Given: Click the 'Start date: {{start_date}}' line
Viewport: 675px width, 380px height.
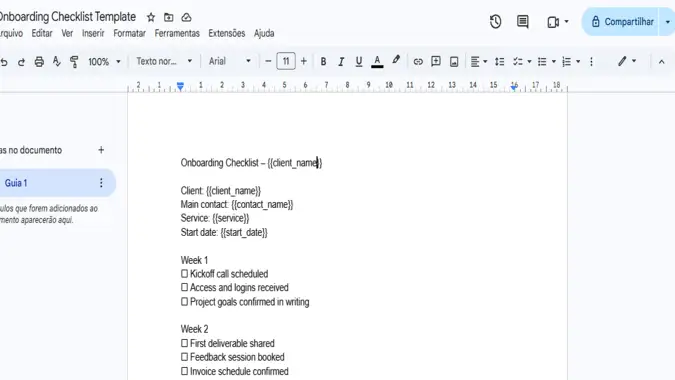Looking at the screenshot, I should [x=224, y=232].
